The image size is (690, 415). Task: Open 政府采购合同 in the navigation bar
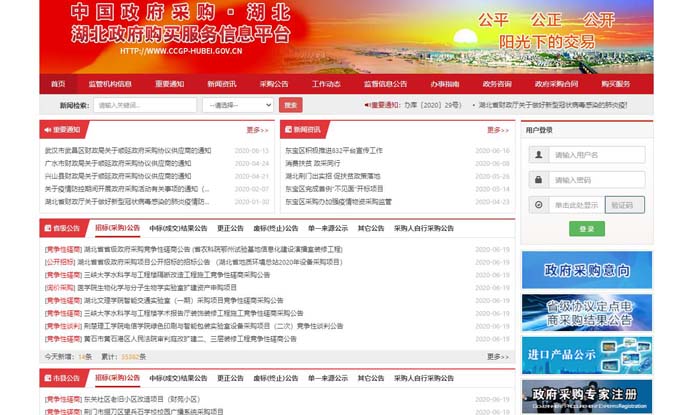click(x=556, y=84)
